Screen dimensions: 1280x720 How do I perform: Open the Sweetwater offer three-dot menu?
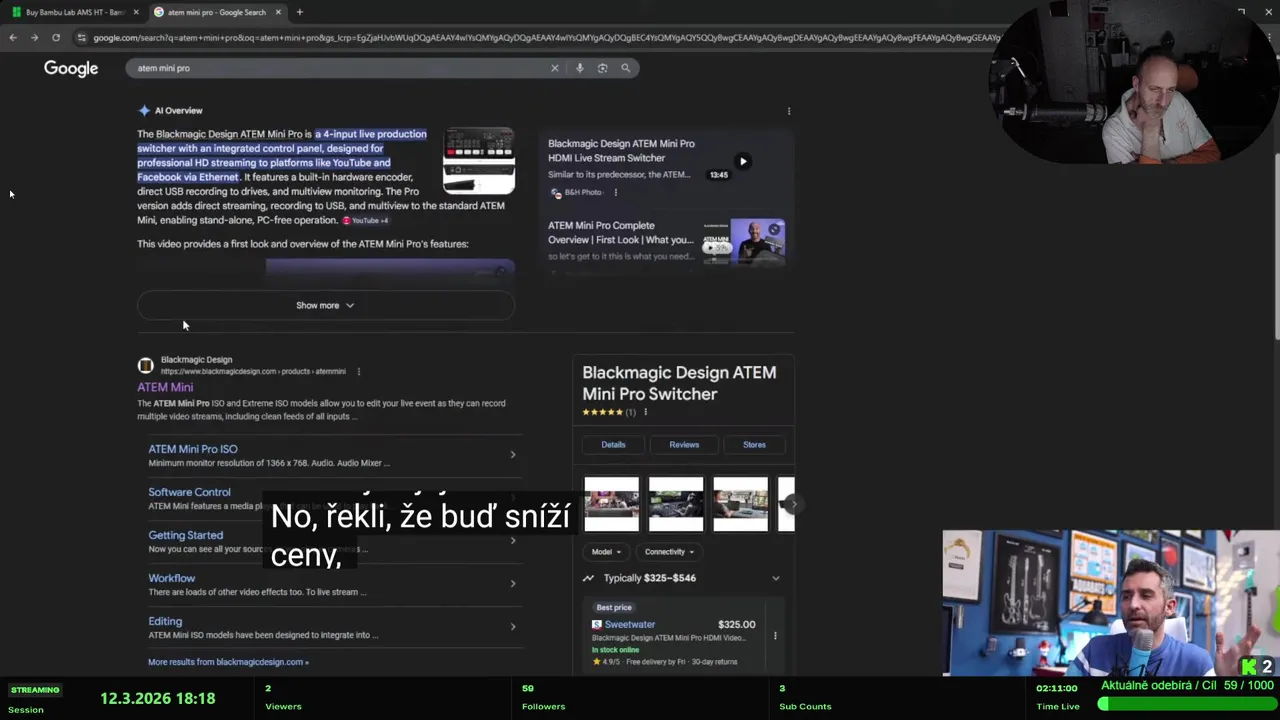point(774,636)
